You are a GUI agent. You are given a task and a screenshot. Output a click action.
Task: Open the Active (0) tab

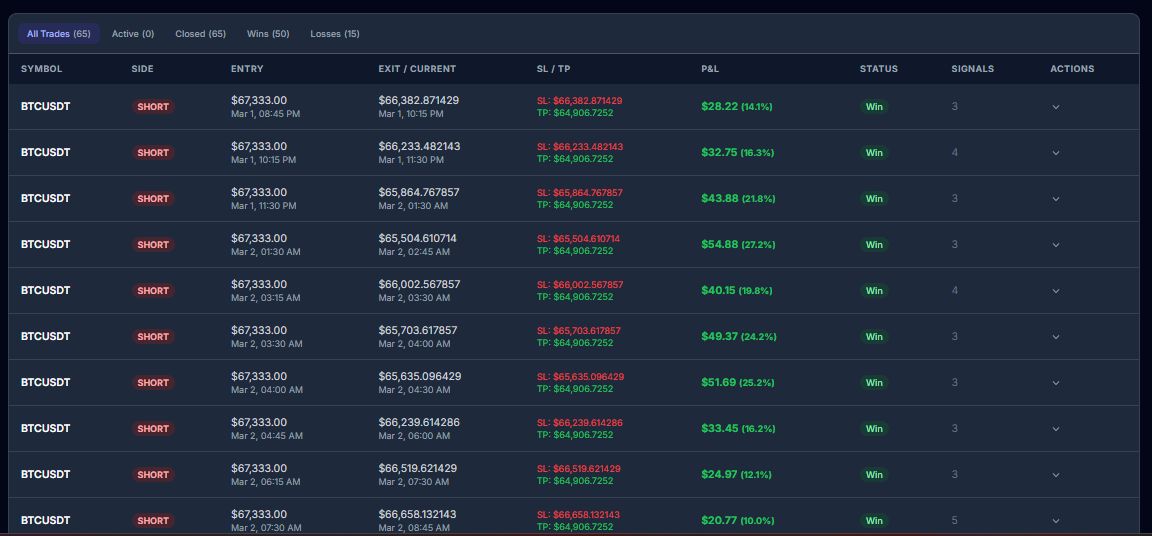[133, 34]
